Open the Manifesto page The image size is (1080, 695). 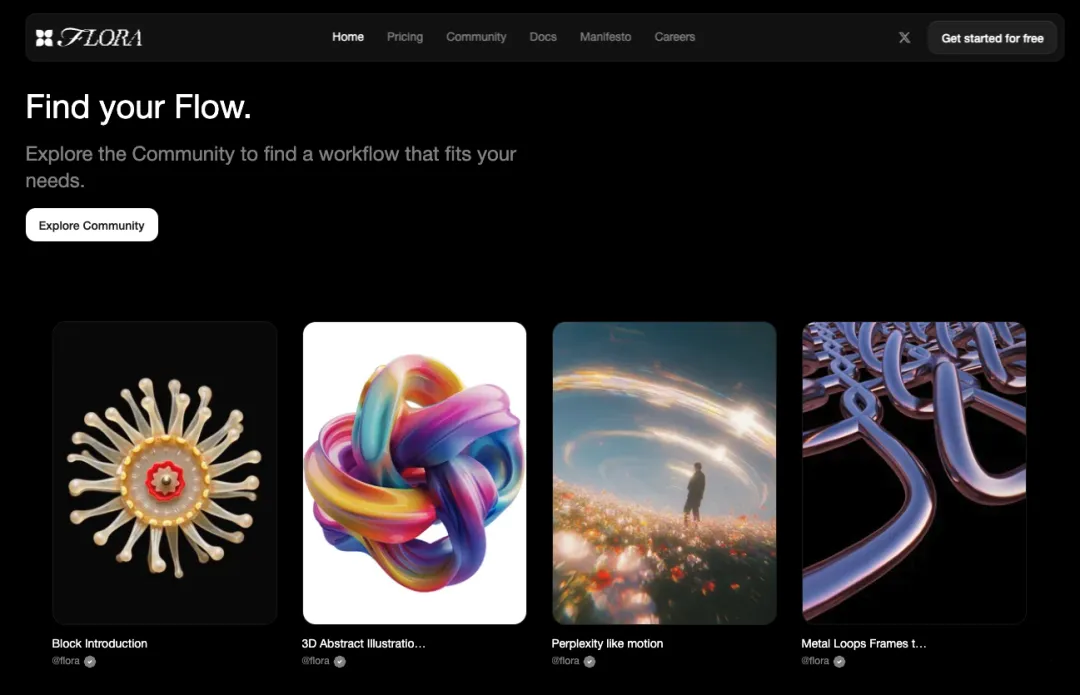point(605,37)
